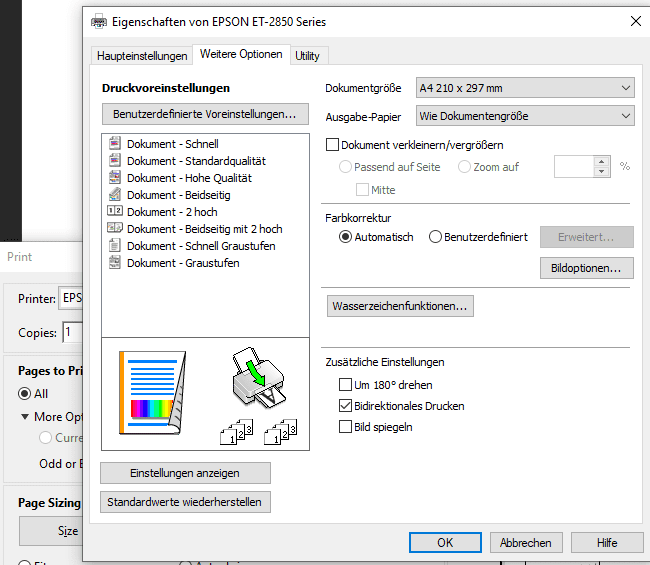Collapse More Options in Print window
650x565 pixels.
(x=25, y=417)
